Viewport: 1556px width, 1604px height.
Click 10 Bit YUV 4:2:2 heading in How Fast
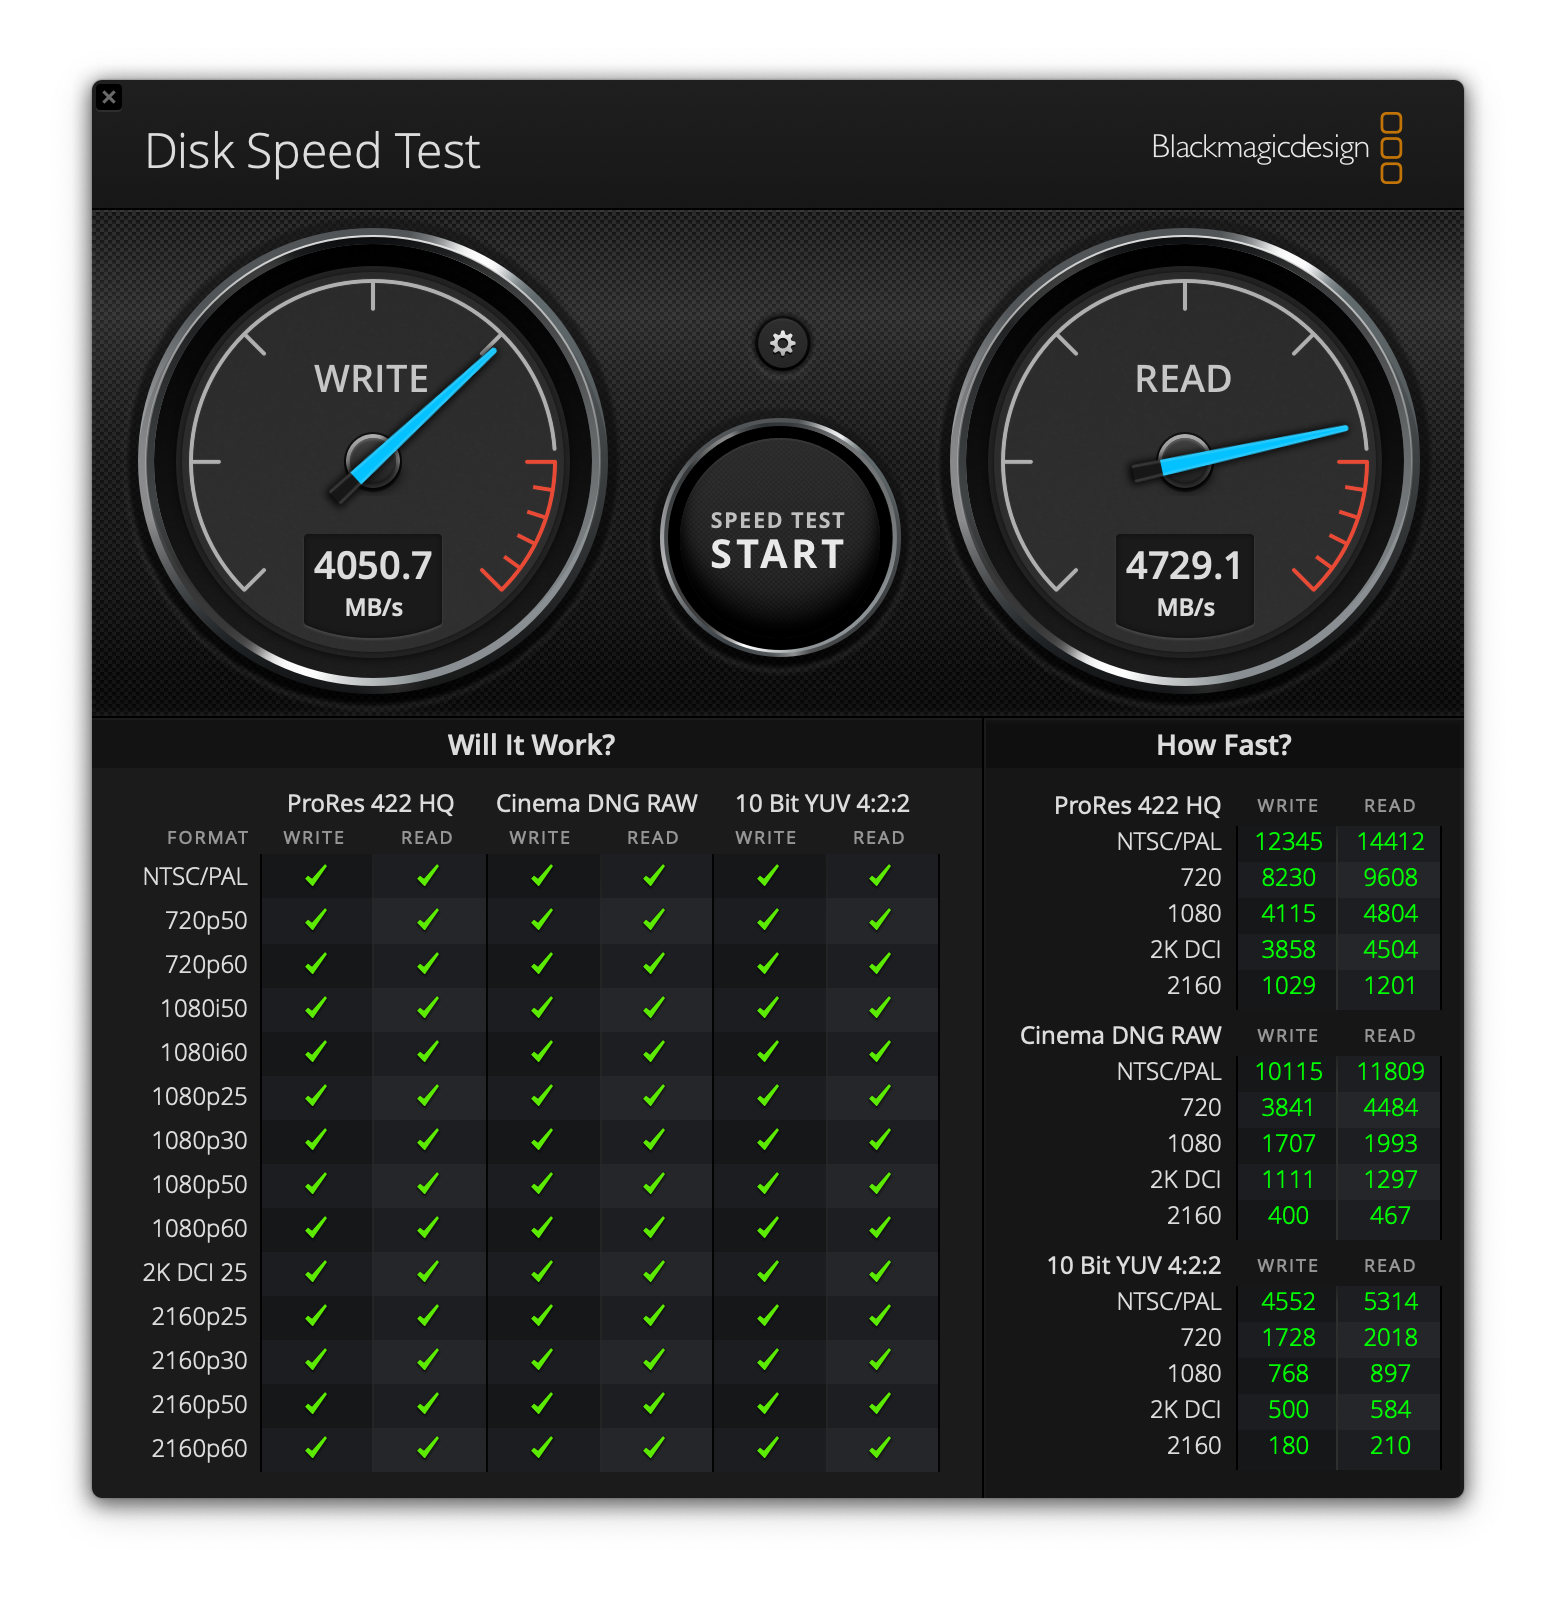click(x=1134, y=1266)
